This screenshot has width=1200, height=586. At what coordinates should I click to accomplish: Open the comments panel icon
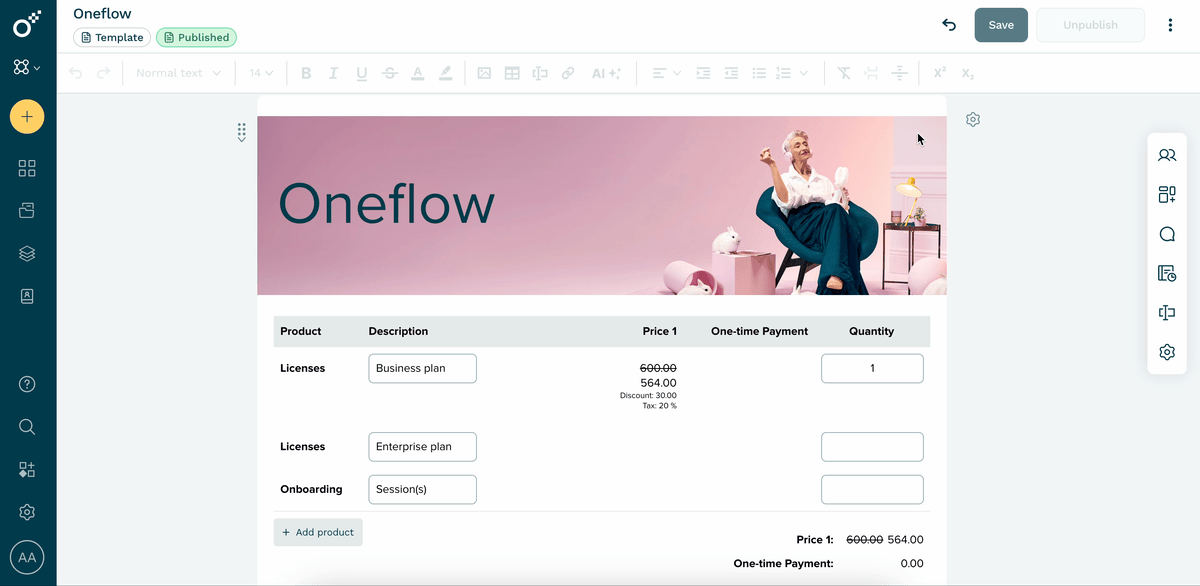pos(1167,234)
